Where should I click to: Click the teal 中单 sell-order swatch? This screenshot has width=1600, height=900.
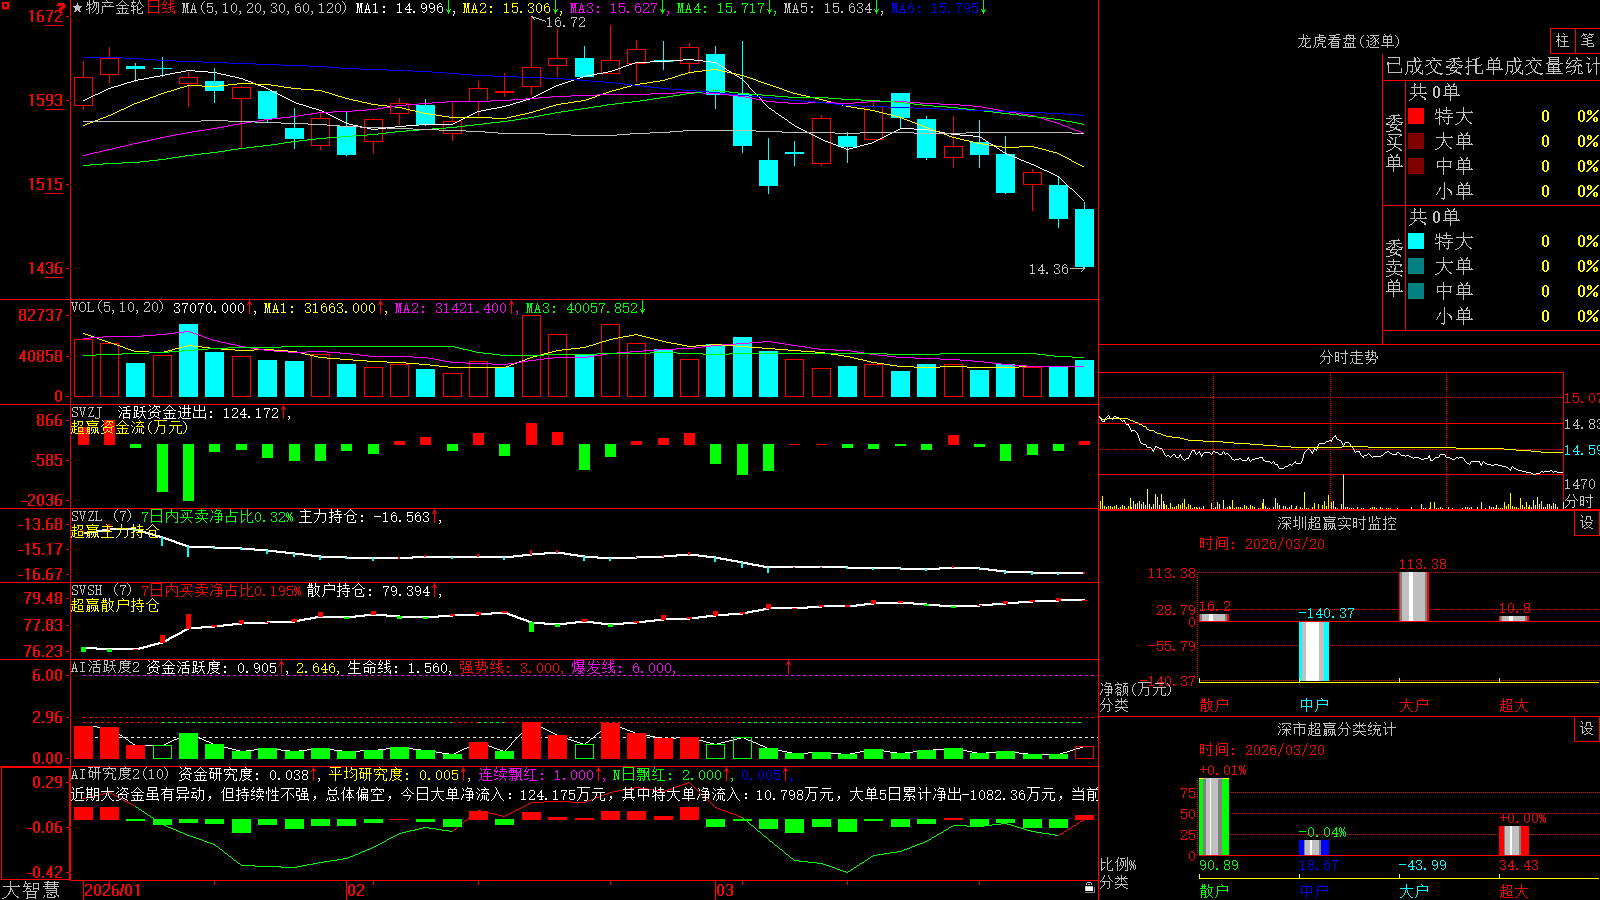pyautogui.click(x=1416, y=291)
